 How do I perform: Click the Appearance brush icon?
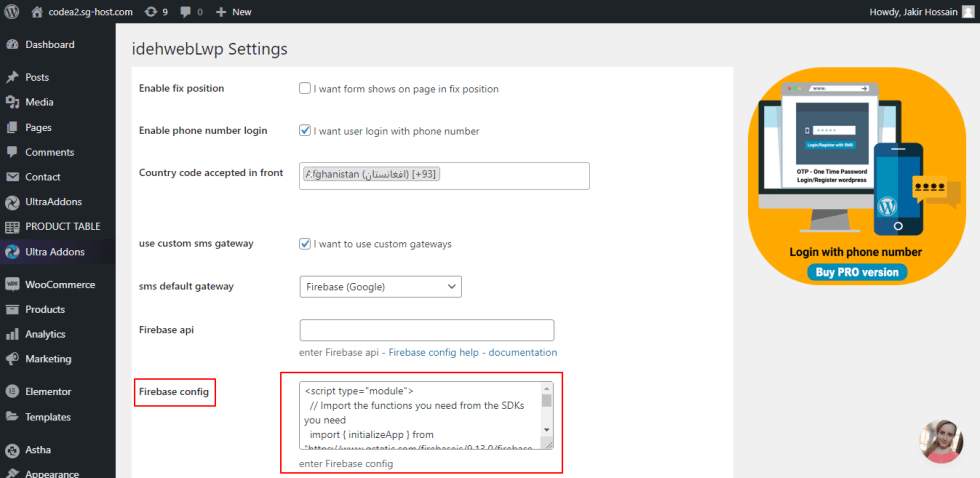12,474
